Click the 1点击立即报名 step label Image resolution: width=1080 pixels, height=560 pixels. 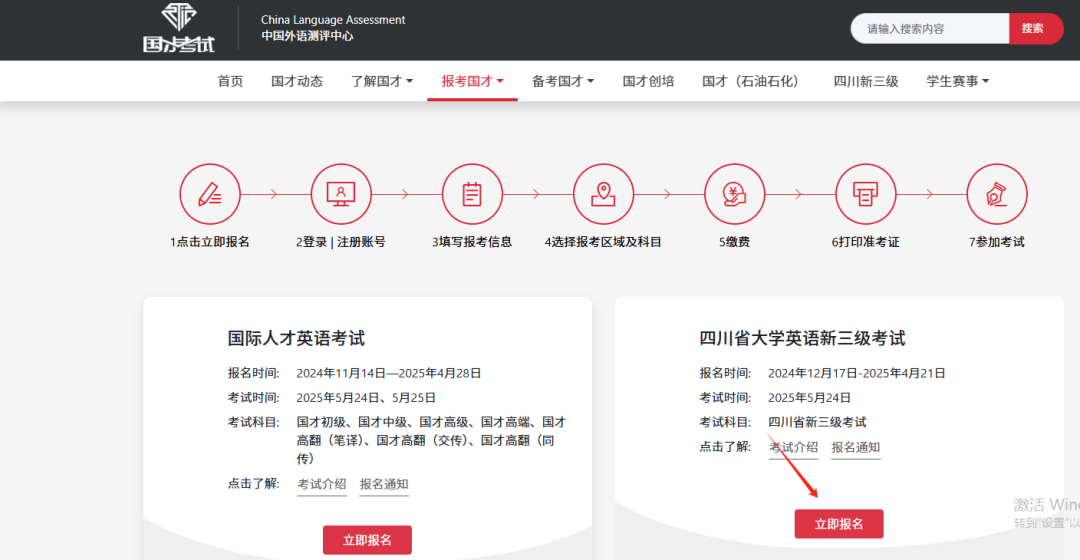click(210, 242)
